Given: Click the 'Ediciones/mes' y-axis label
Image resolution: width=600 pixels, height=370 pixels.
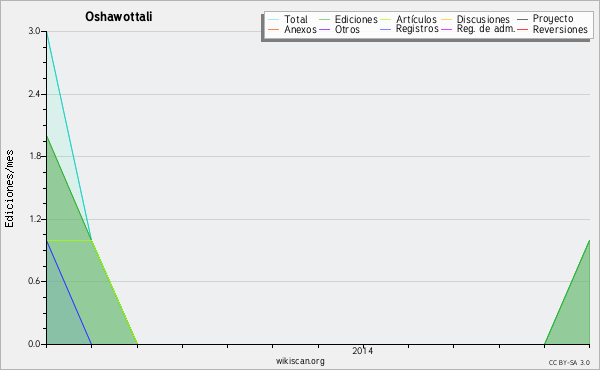Looking at the screenshot, I should click(x=9, y=189).
